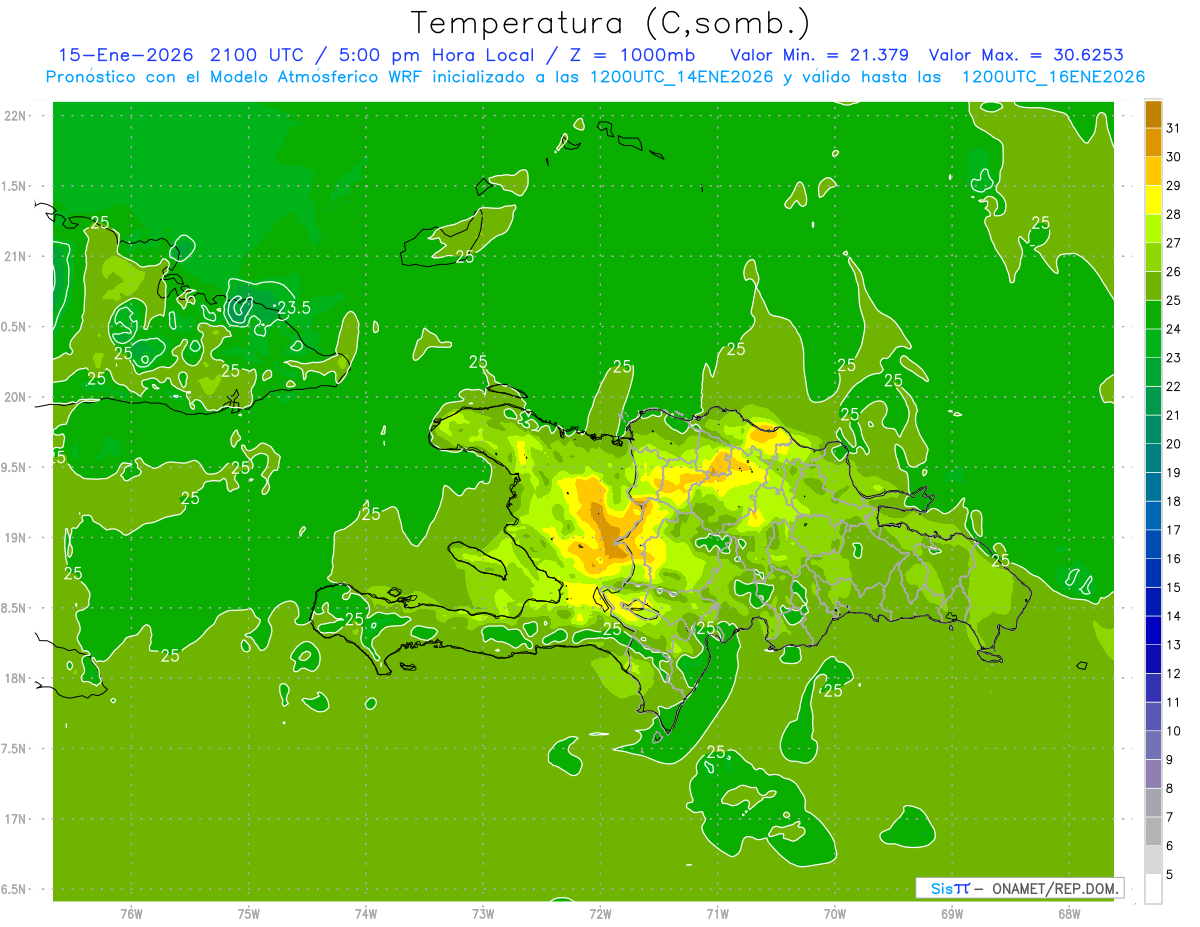Click the orange colorbar segment between 30 and 31

(1153, 142)
